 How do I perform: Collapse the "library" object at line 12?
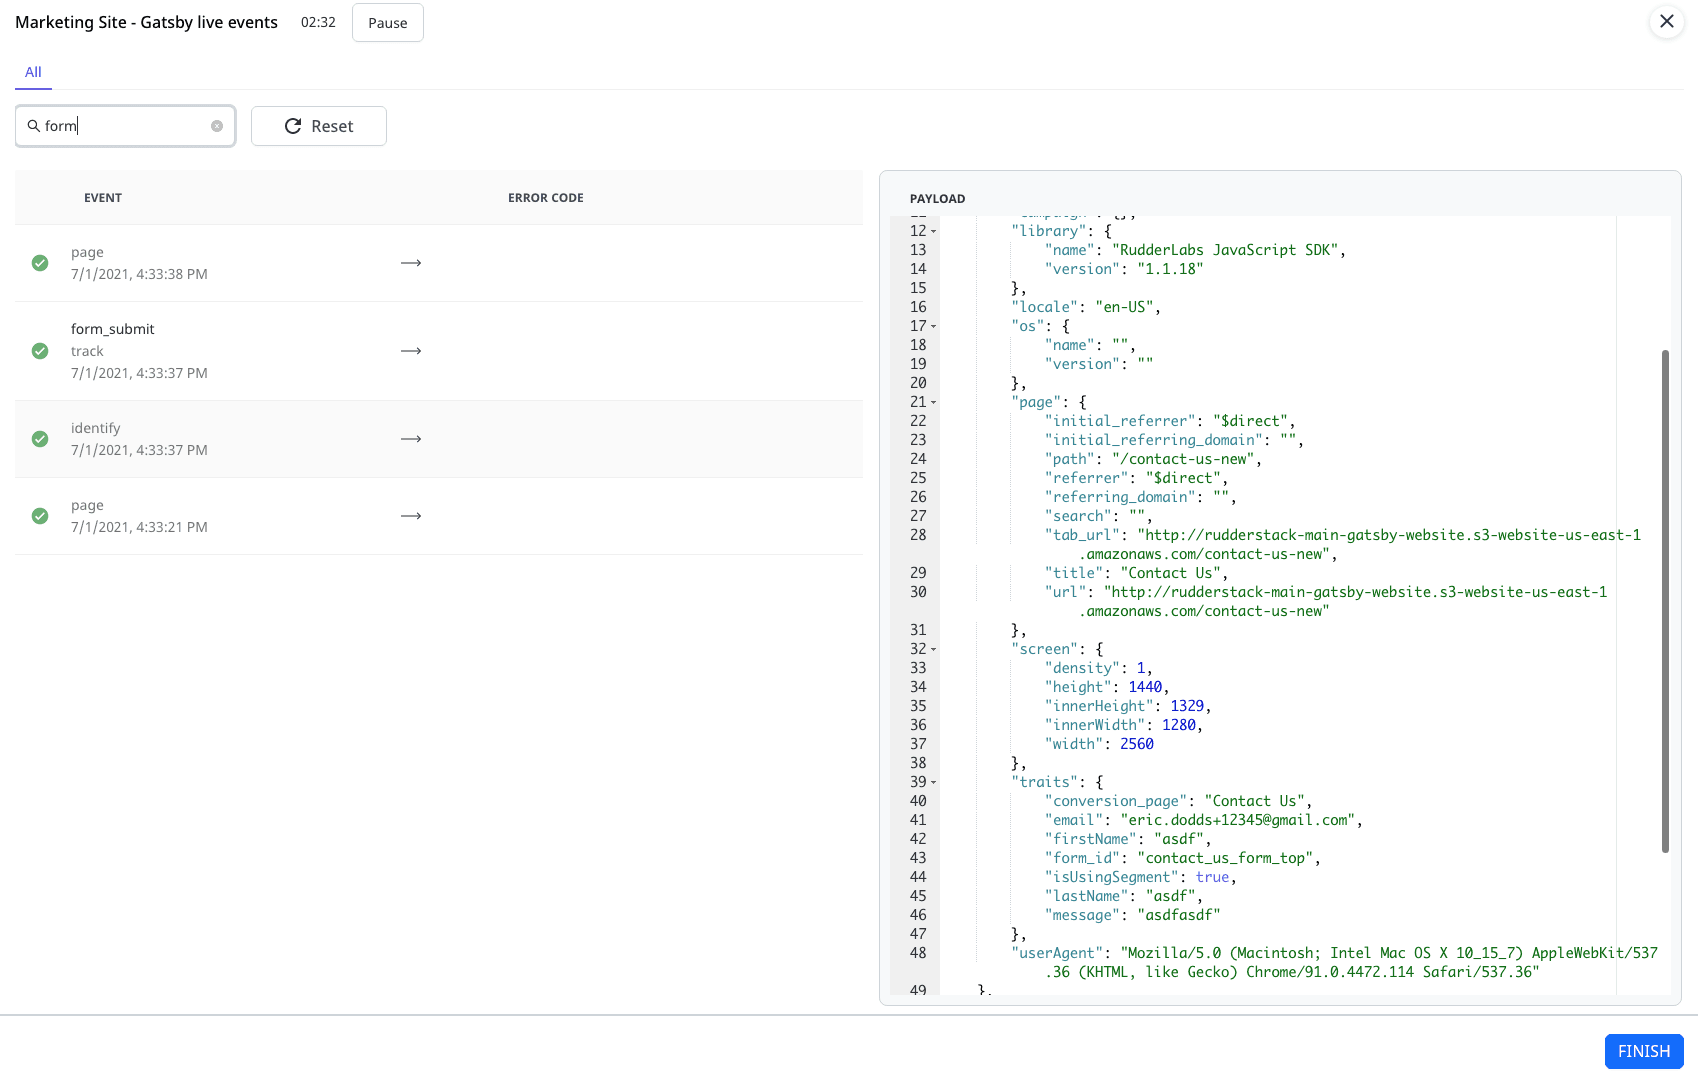coord(934,232)
